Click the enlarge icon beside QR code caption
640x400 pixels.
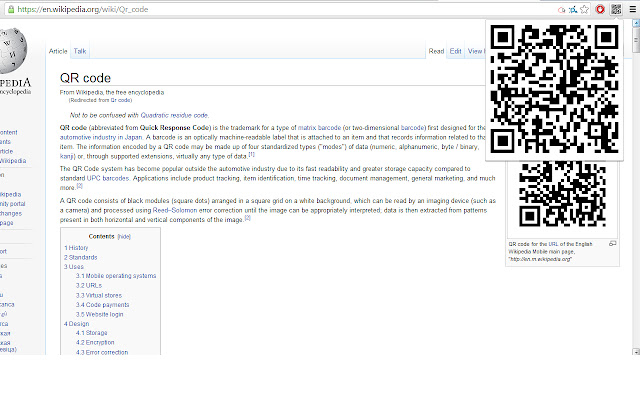[612, 244]
